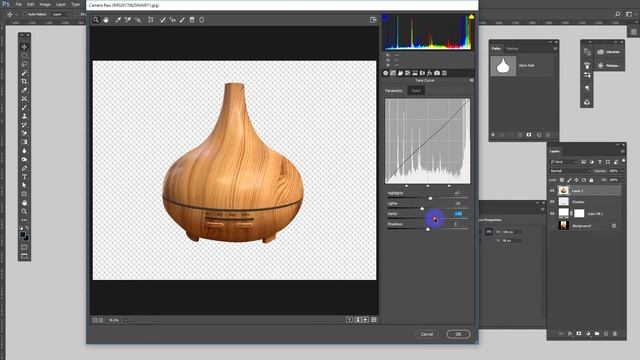Open the Fill dropdown in Layers panel

pyautogui.click(x=622, y=180)
